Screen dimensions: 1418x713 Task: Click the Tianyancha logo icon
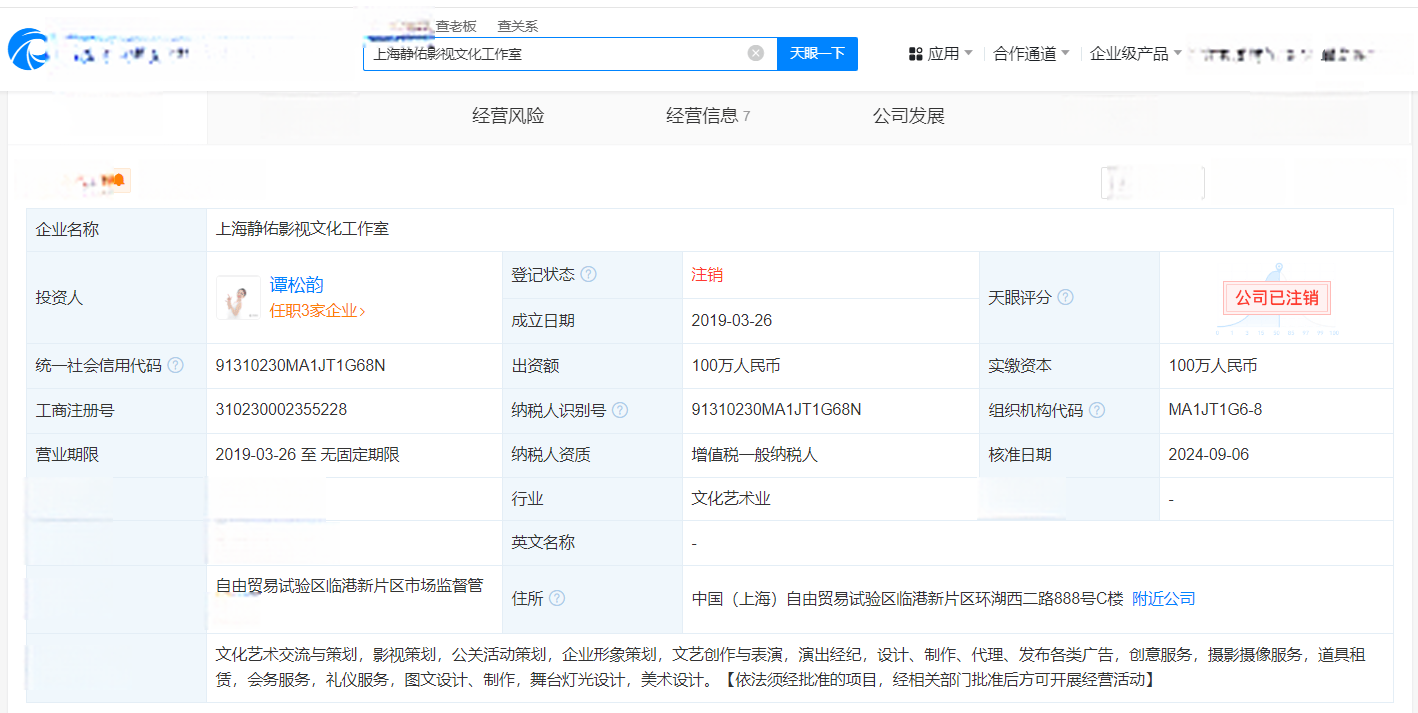point(29,50)
